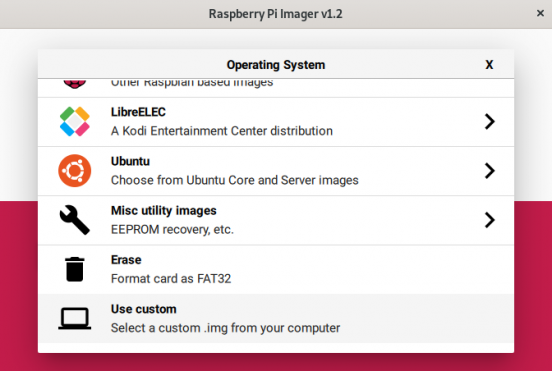The width and height of the screenshot is (552, 371).
Task: Click the laptop icon for Use custom
Action: 75,319
